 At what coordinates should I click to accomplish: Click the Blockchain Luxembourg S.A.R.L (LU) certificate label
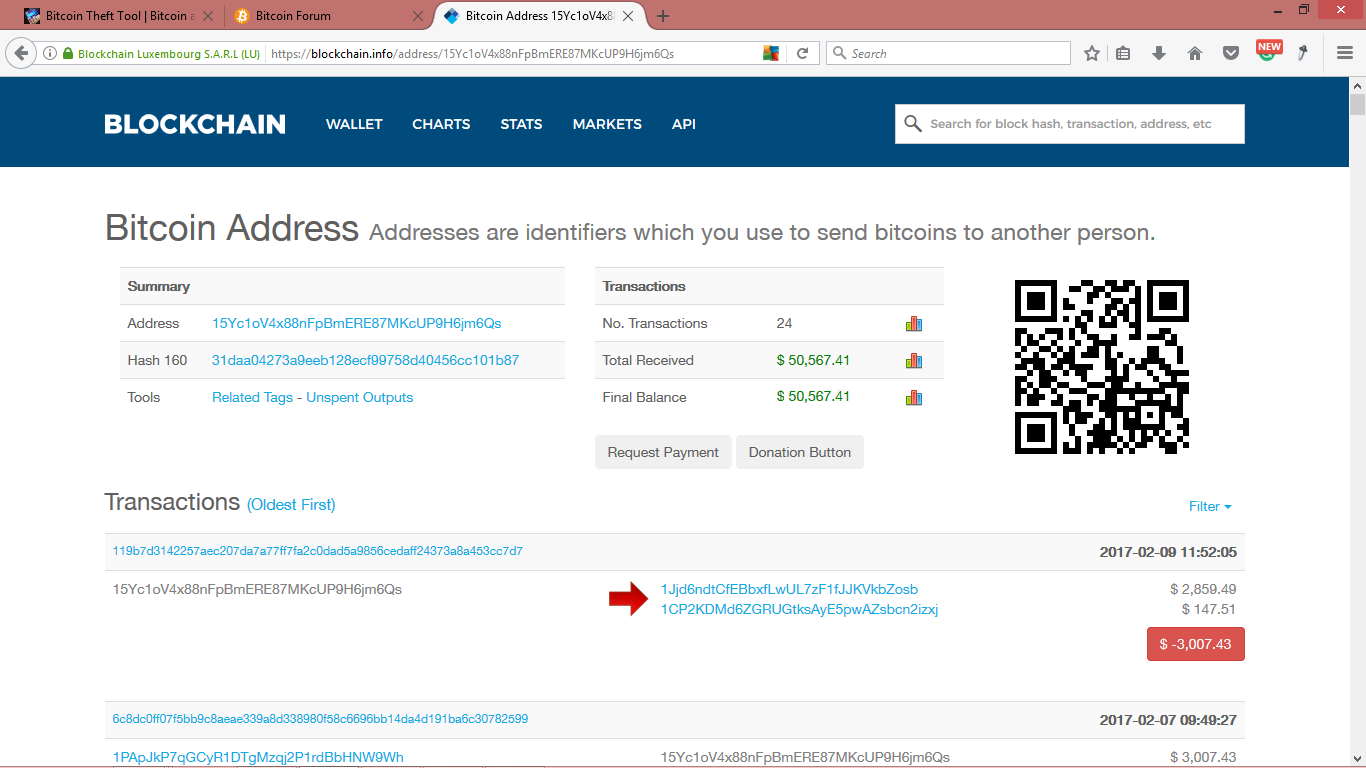click(168, 54)
